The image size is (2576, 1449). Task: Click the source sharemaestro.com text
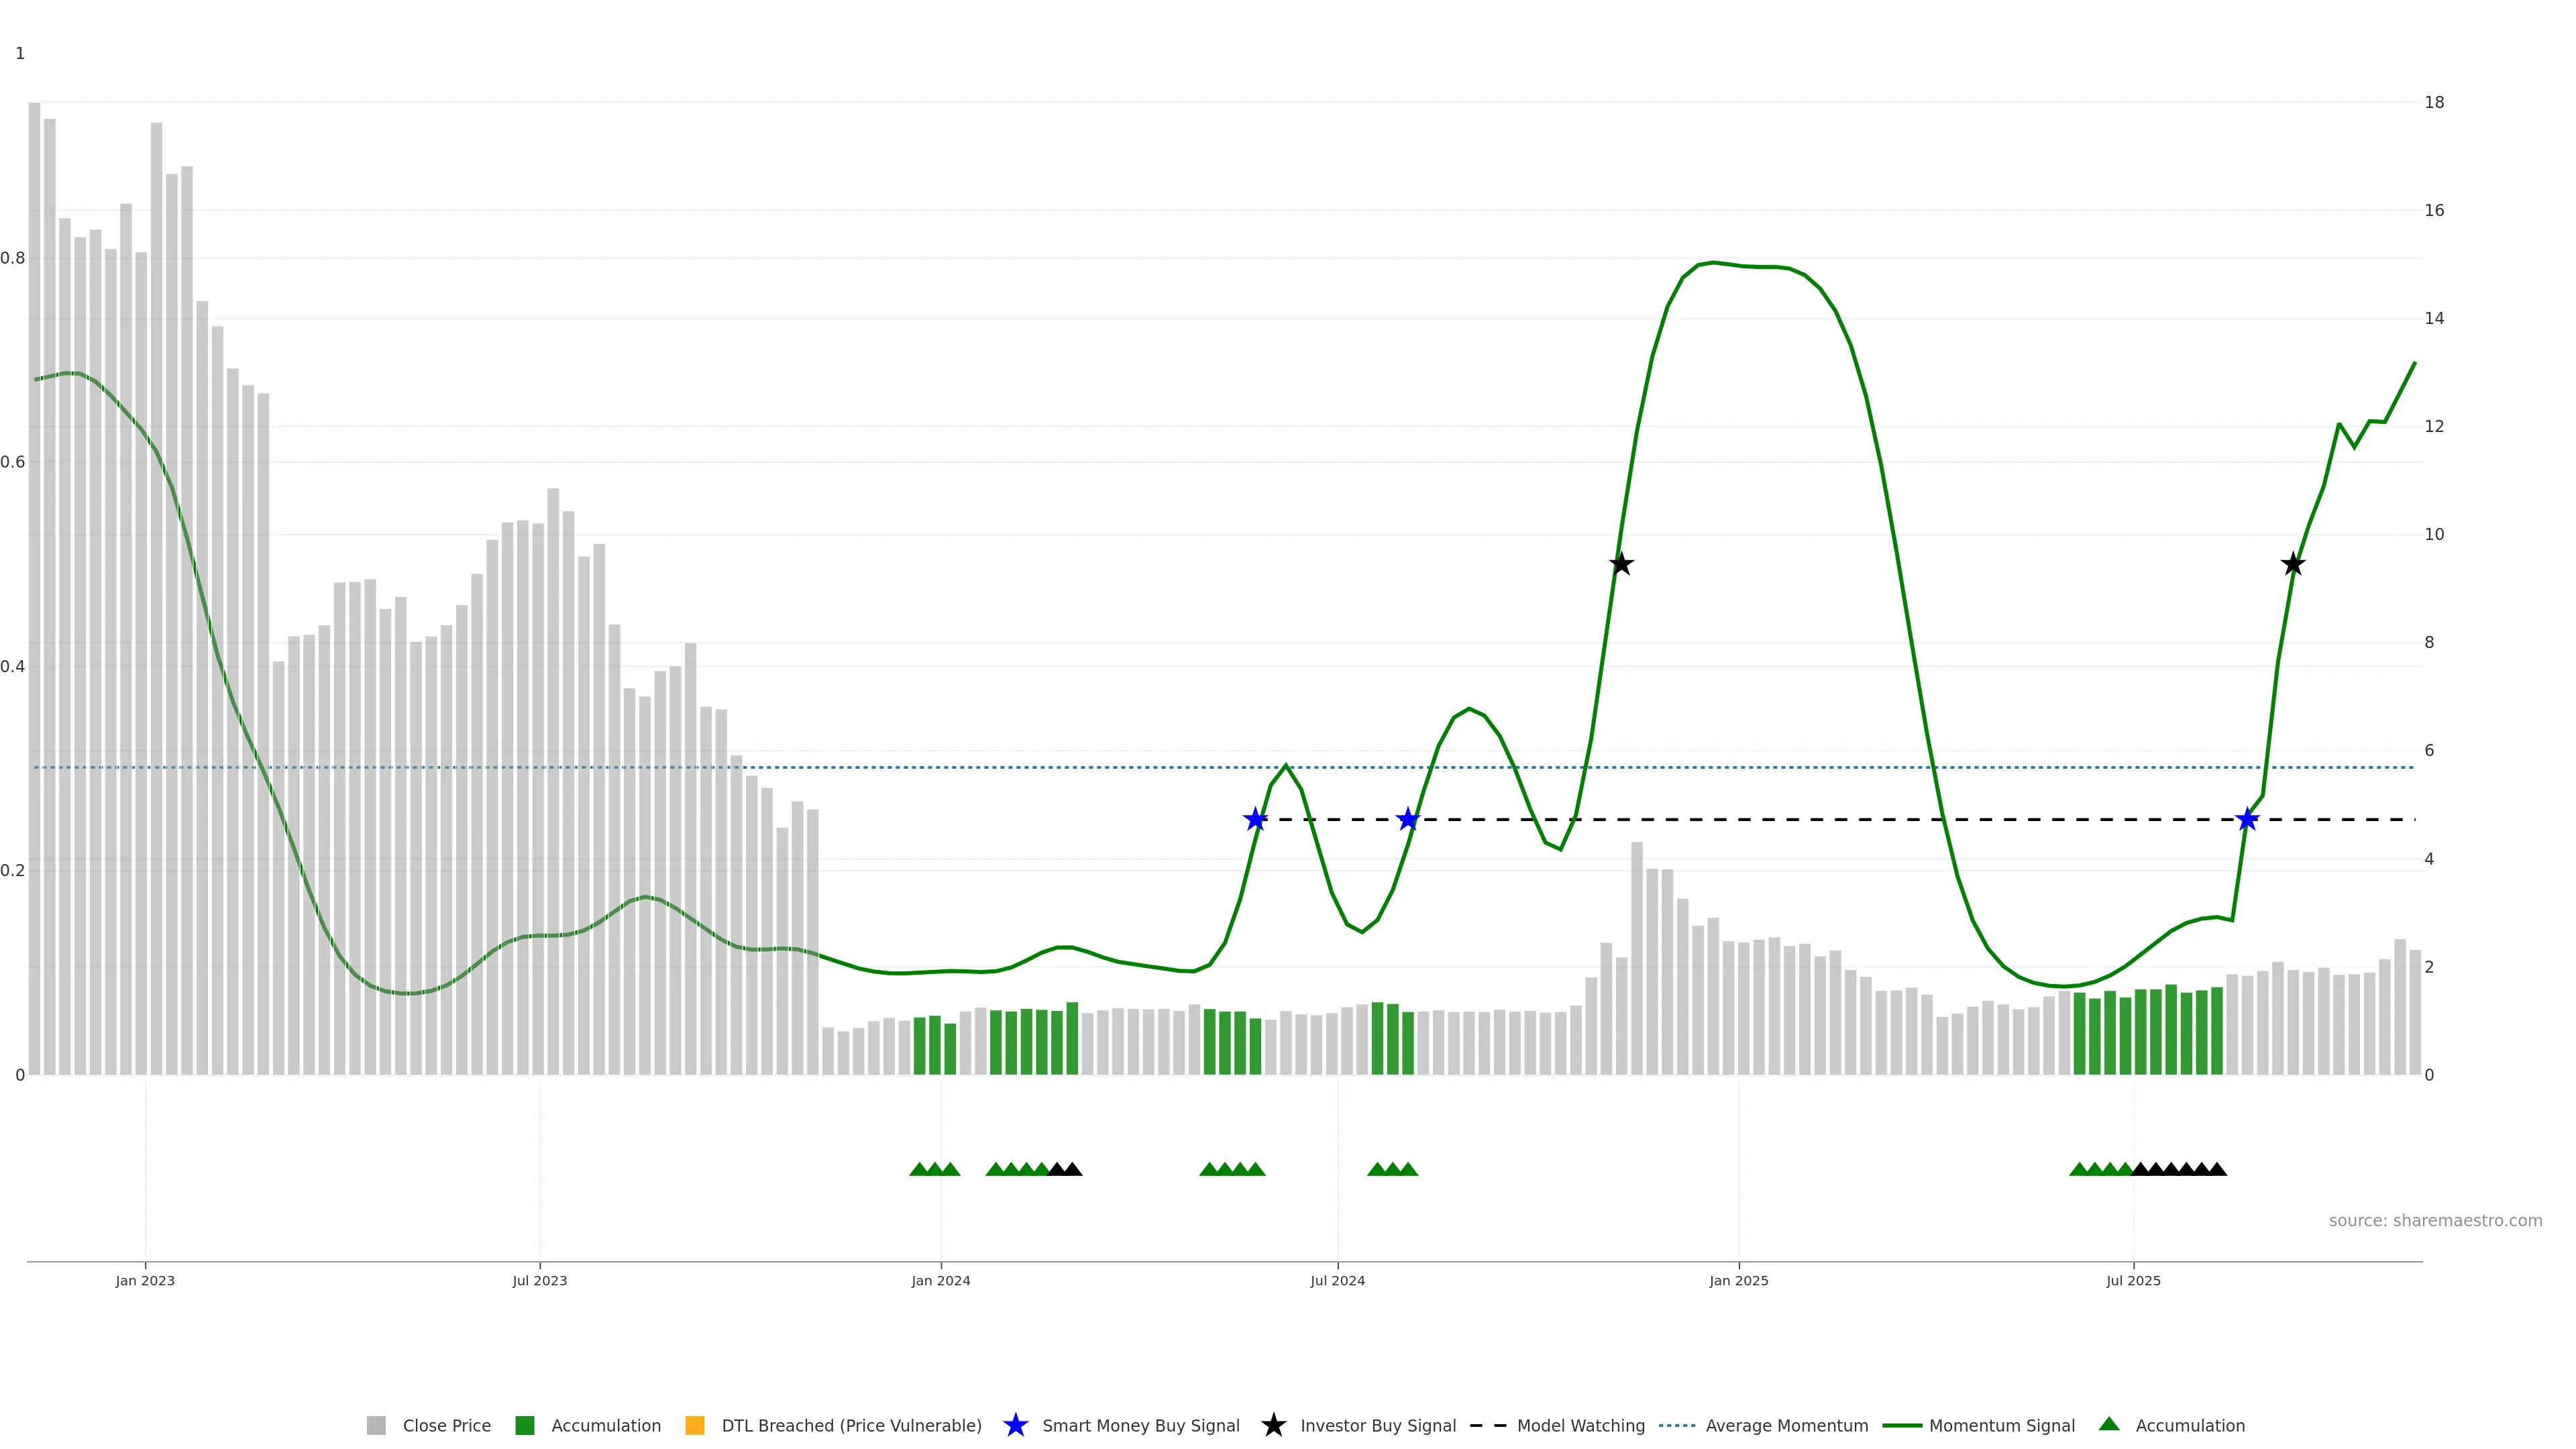point(2435,1221)
